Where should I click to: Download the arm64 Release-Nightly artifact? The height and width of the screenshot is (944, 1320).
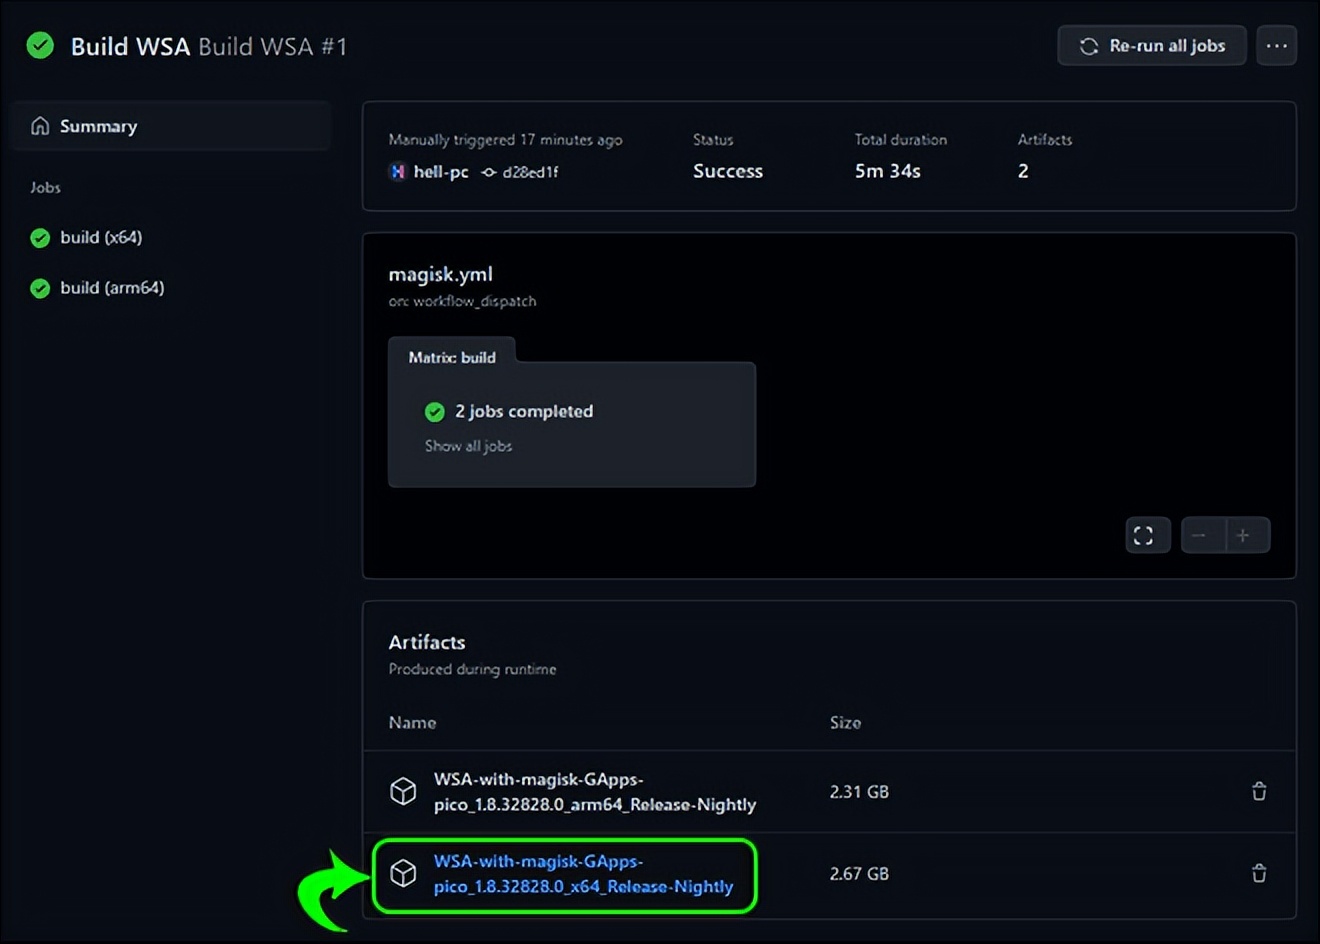click(x=594, y=792)
